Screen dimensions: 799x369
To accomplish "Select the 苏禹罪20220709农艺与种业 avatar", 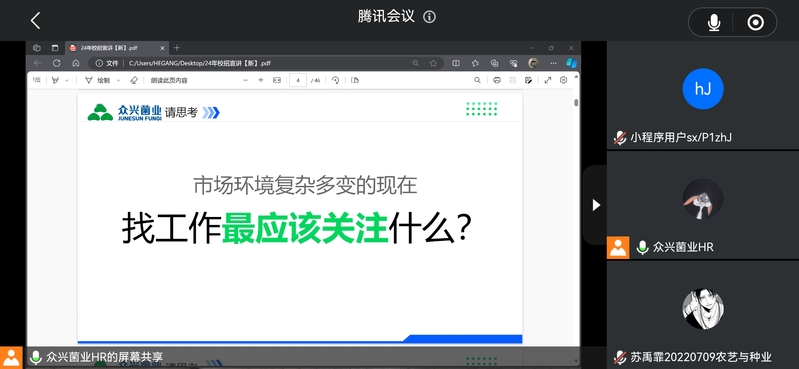I will click(703, 309).
